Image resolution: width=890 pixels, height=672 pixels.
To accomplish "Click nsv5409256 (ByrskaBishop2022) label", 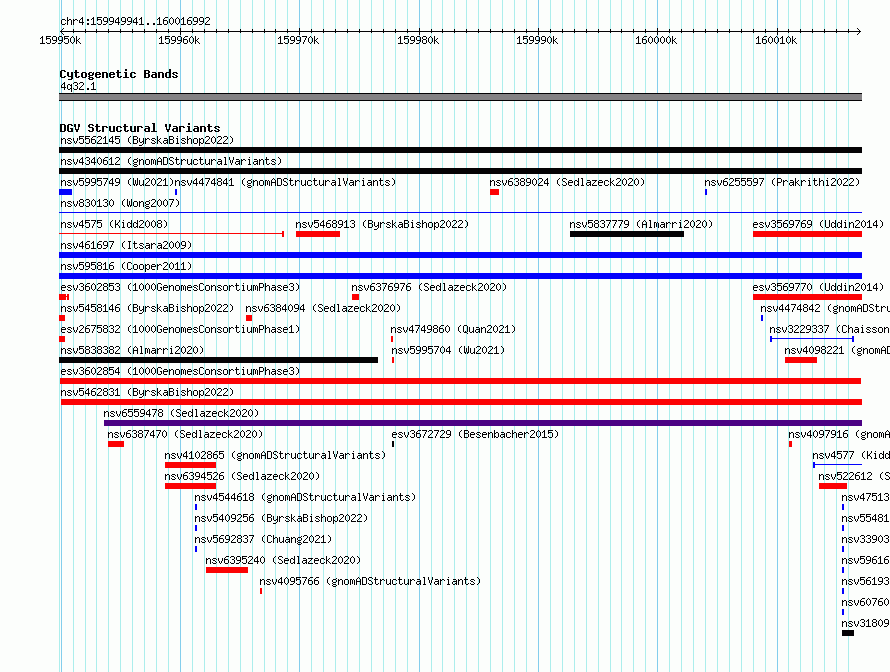I will click(281, 518).
